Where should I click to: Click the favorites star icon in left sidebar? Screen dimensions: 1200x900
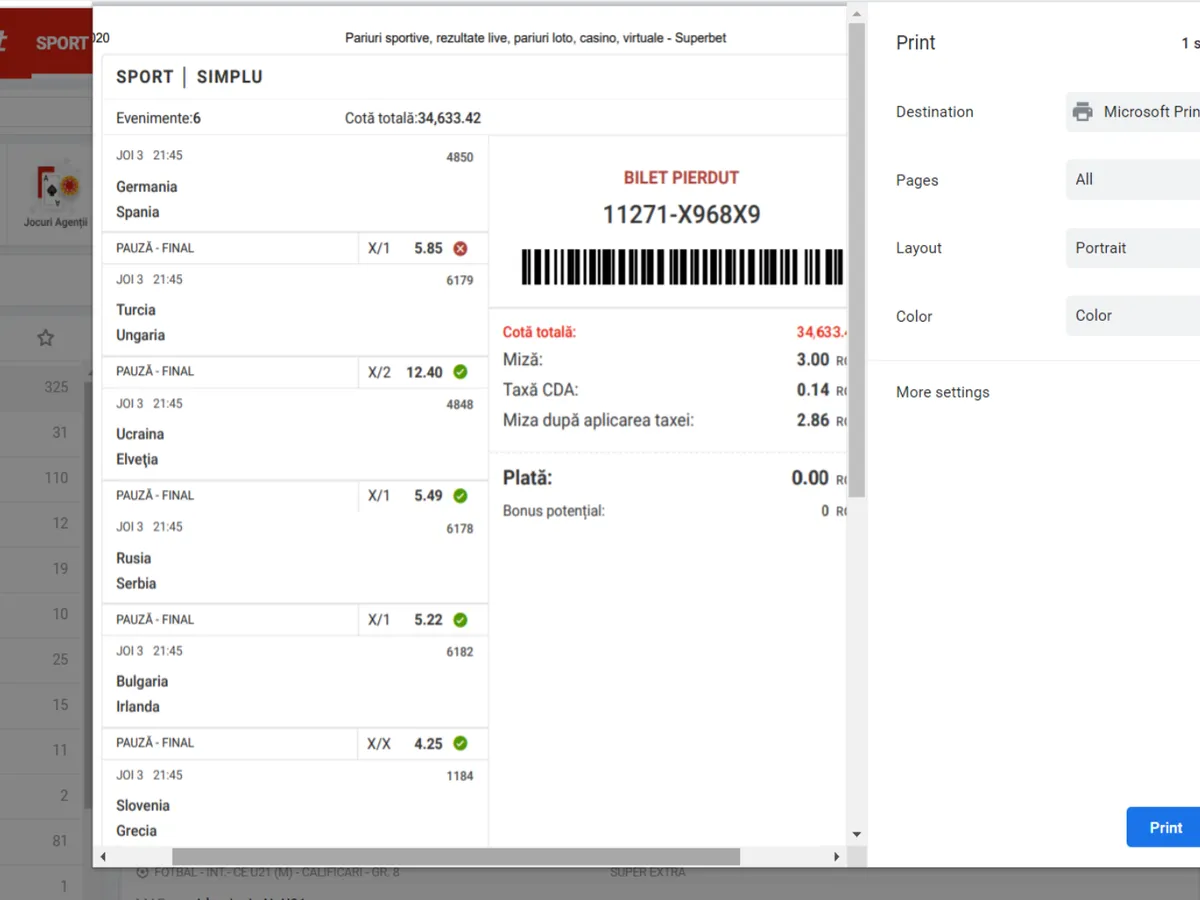45,338
